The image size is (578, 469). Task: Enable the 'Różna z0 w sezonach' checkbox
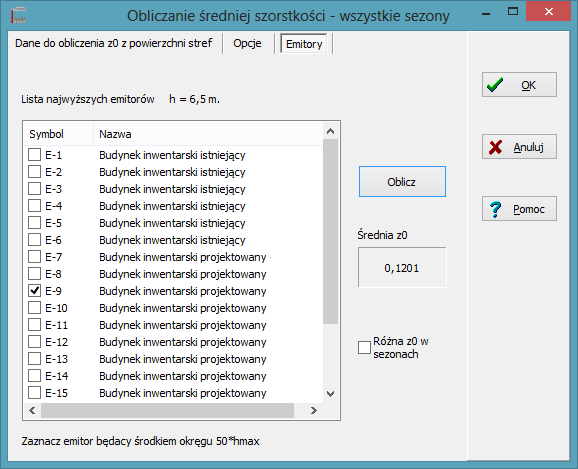pos(364,347)
